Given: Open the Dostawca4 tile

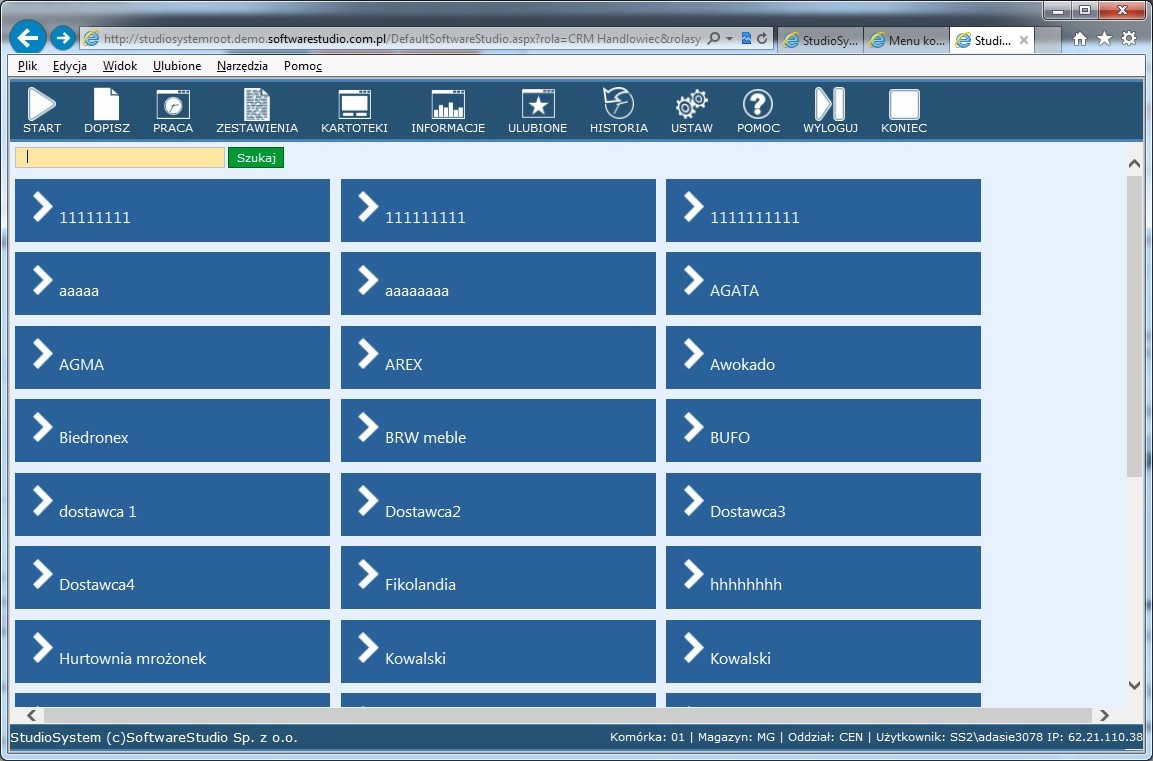Looking at the screenshot, I should [x=173, y=578].
